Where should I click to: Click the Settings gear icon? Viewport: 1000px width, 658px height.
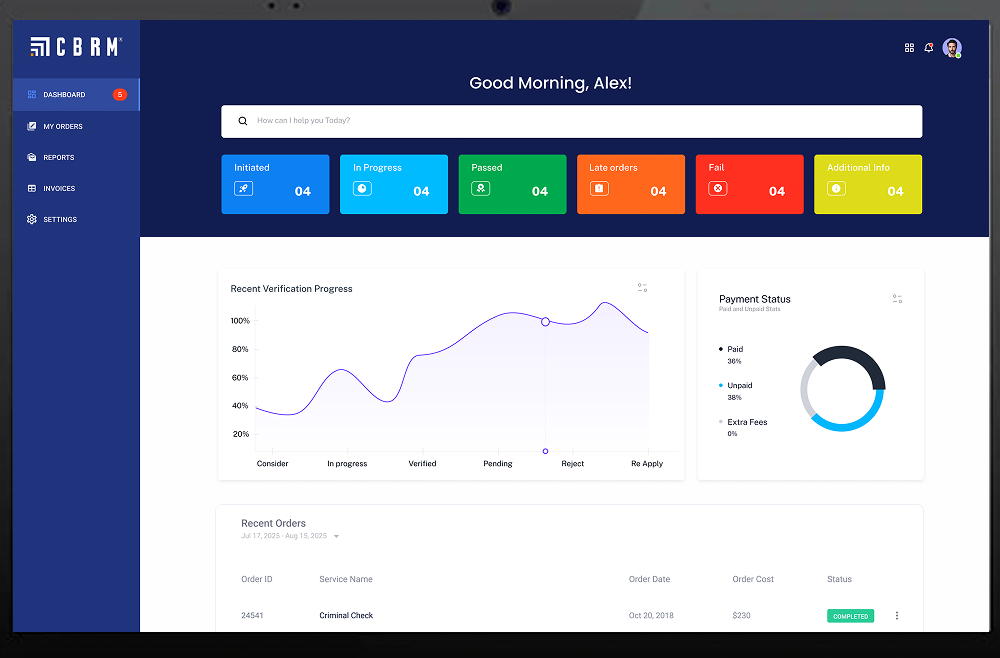(x=32, y=219)
